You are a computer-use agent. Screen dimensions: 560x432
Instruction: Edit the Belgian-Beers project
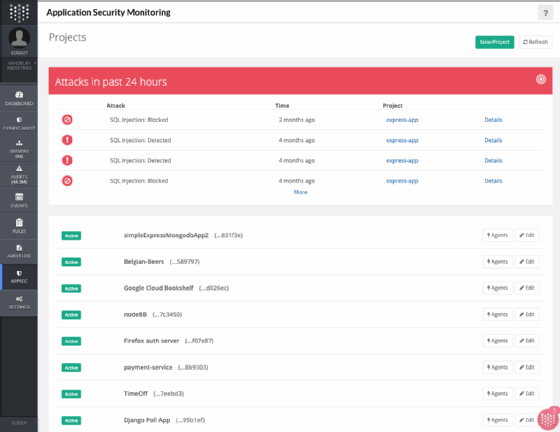click(527, 262)
